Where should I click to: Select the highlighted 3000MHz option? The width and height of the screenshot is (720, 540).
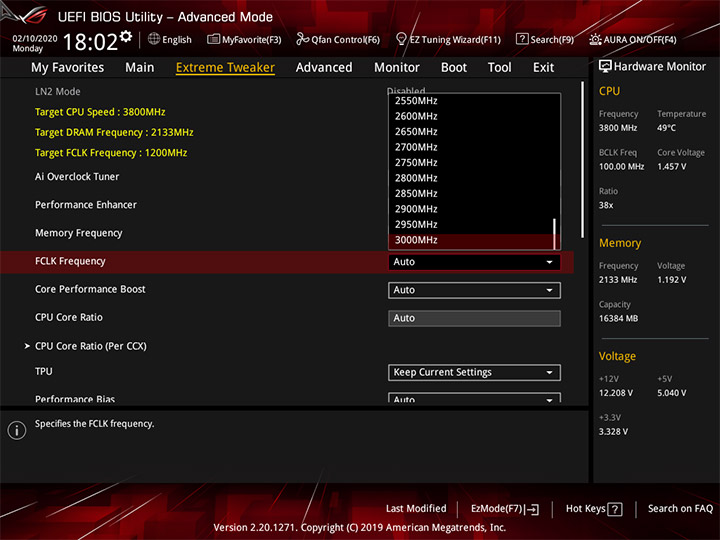[471, 240]
